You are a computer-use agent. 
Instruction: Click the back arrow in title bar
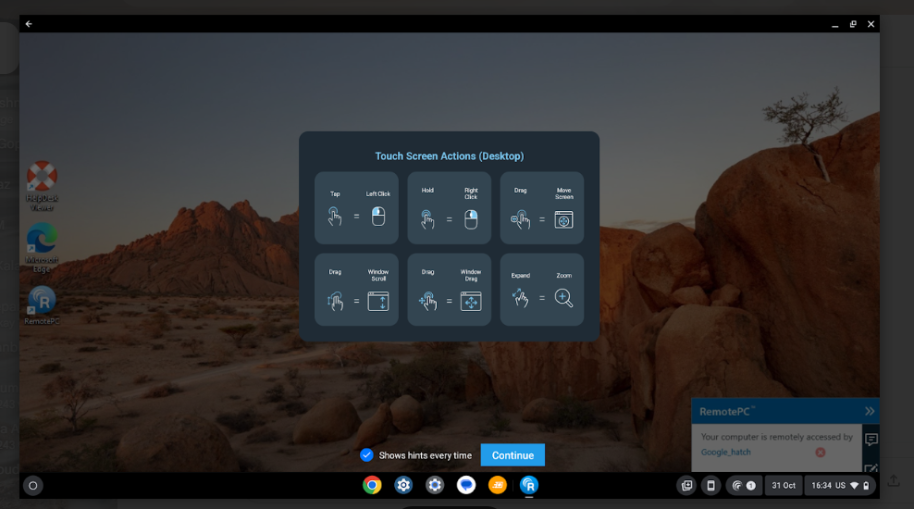coord(29,24)
